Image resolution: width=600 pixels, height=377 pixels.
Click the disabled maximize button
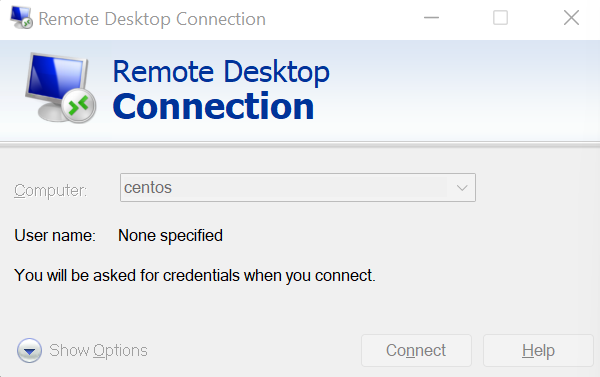(501, 18)
